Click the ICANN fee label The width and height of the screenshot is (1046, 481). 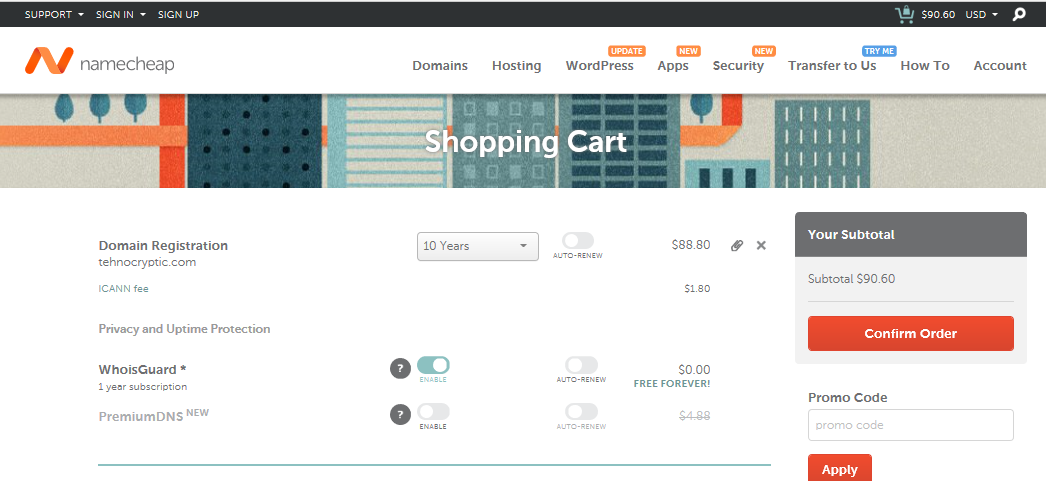123,289
